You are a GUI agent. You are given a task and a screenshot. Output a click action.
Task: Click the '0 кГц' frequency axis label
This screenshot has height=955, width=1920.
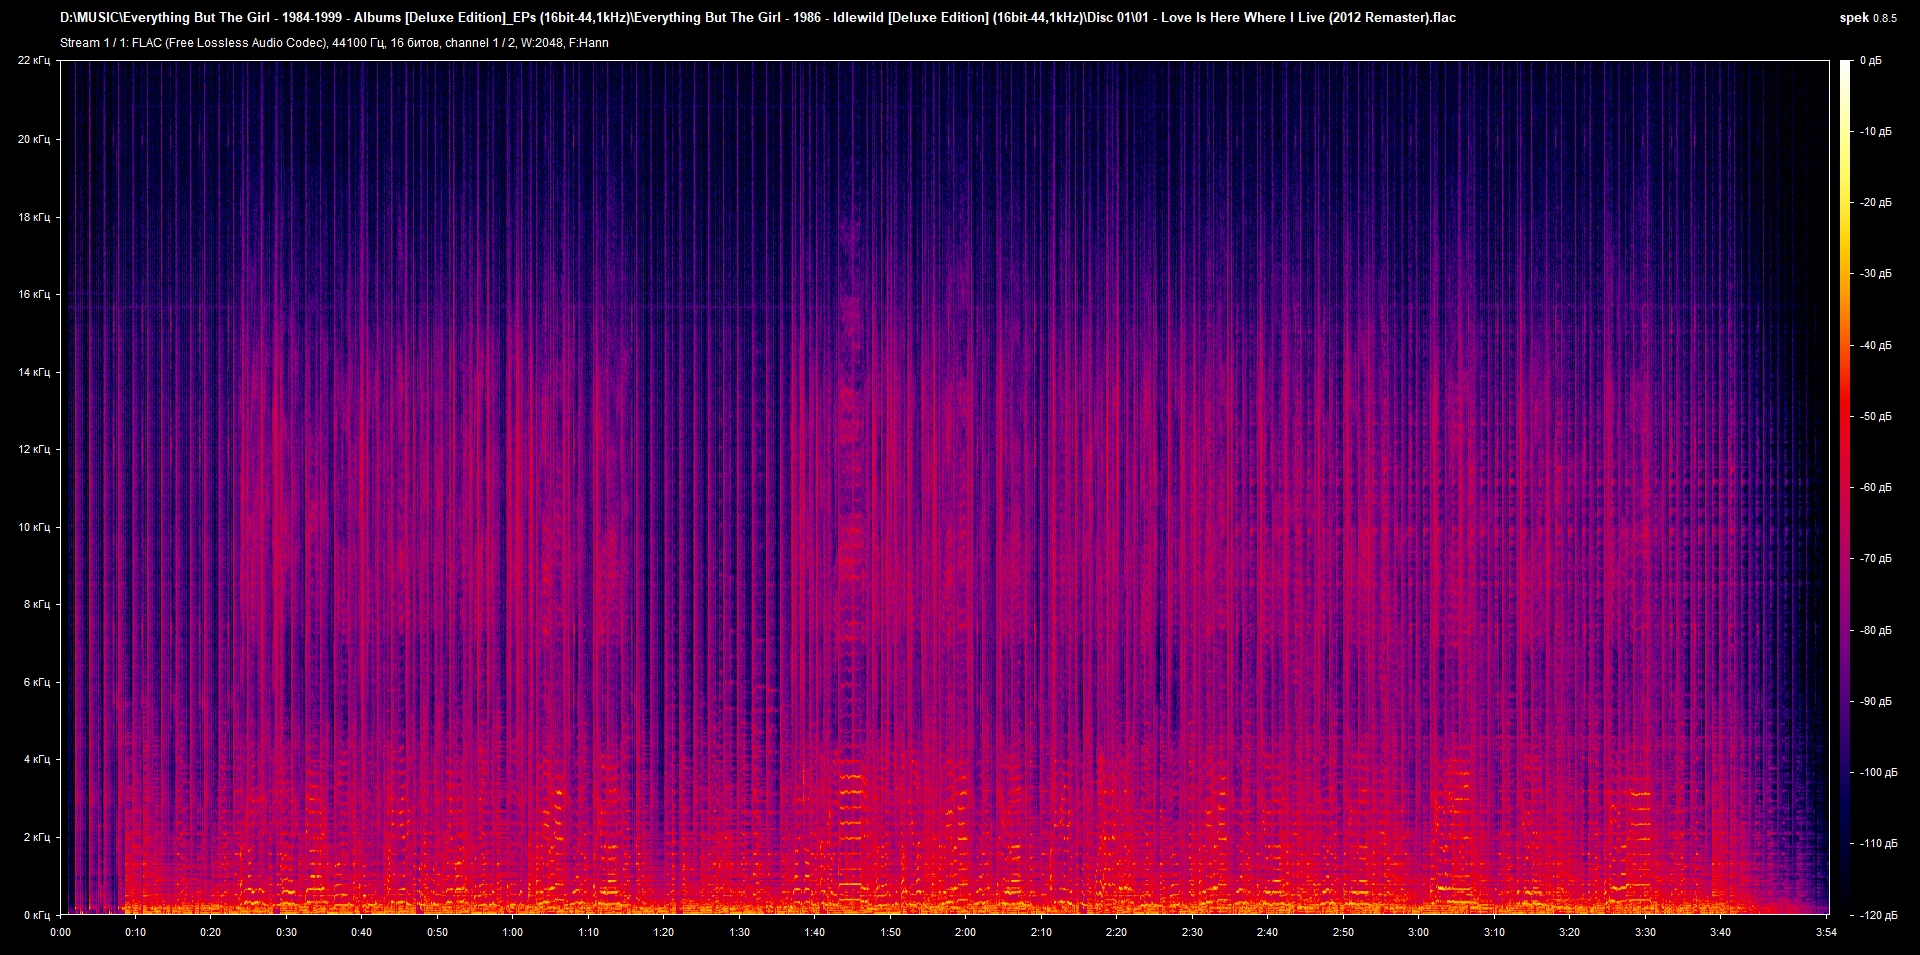37,915
